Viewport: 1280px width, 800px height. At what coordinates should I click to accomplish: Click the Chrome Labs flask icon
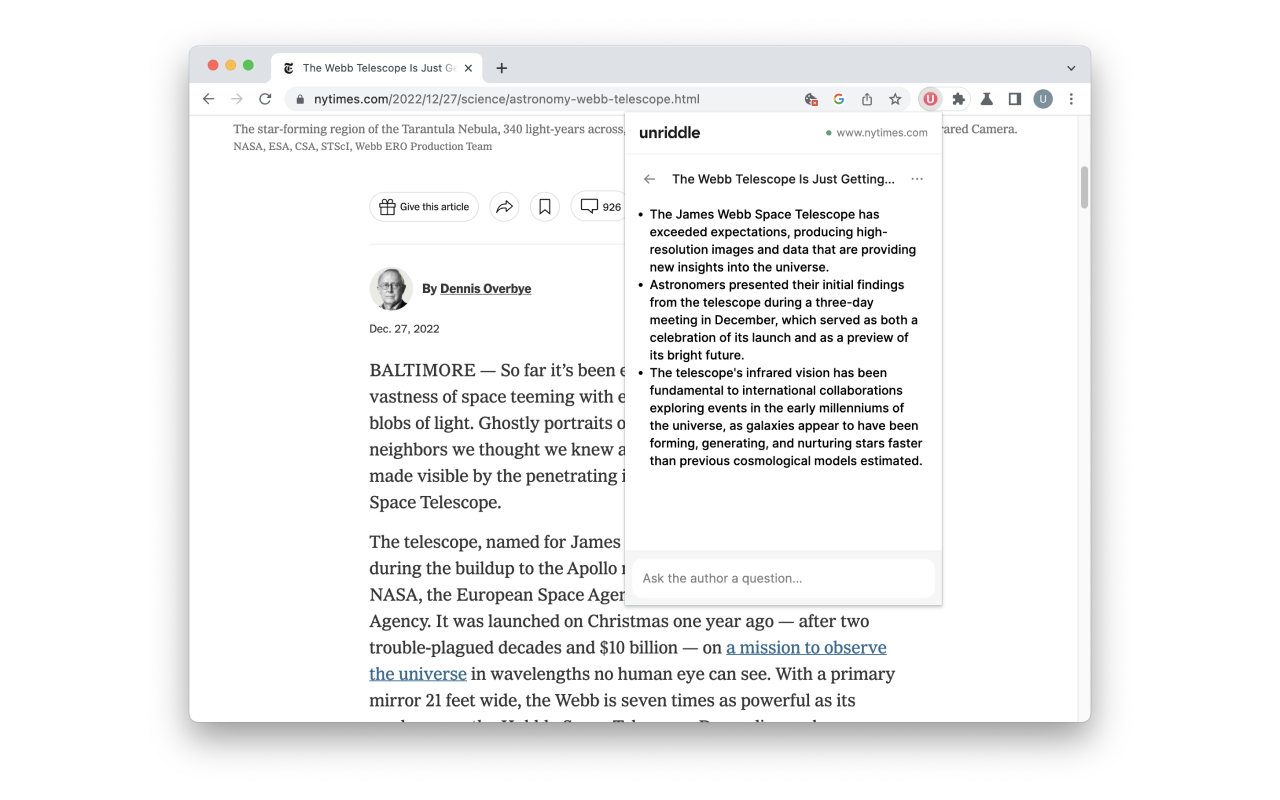click(x=987, y=99)
